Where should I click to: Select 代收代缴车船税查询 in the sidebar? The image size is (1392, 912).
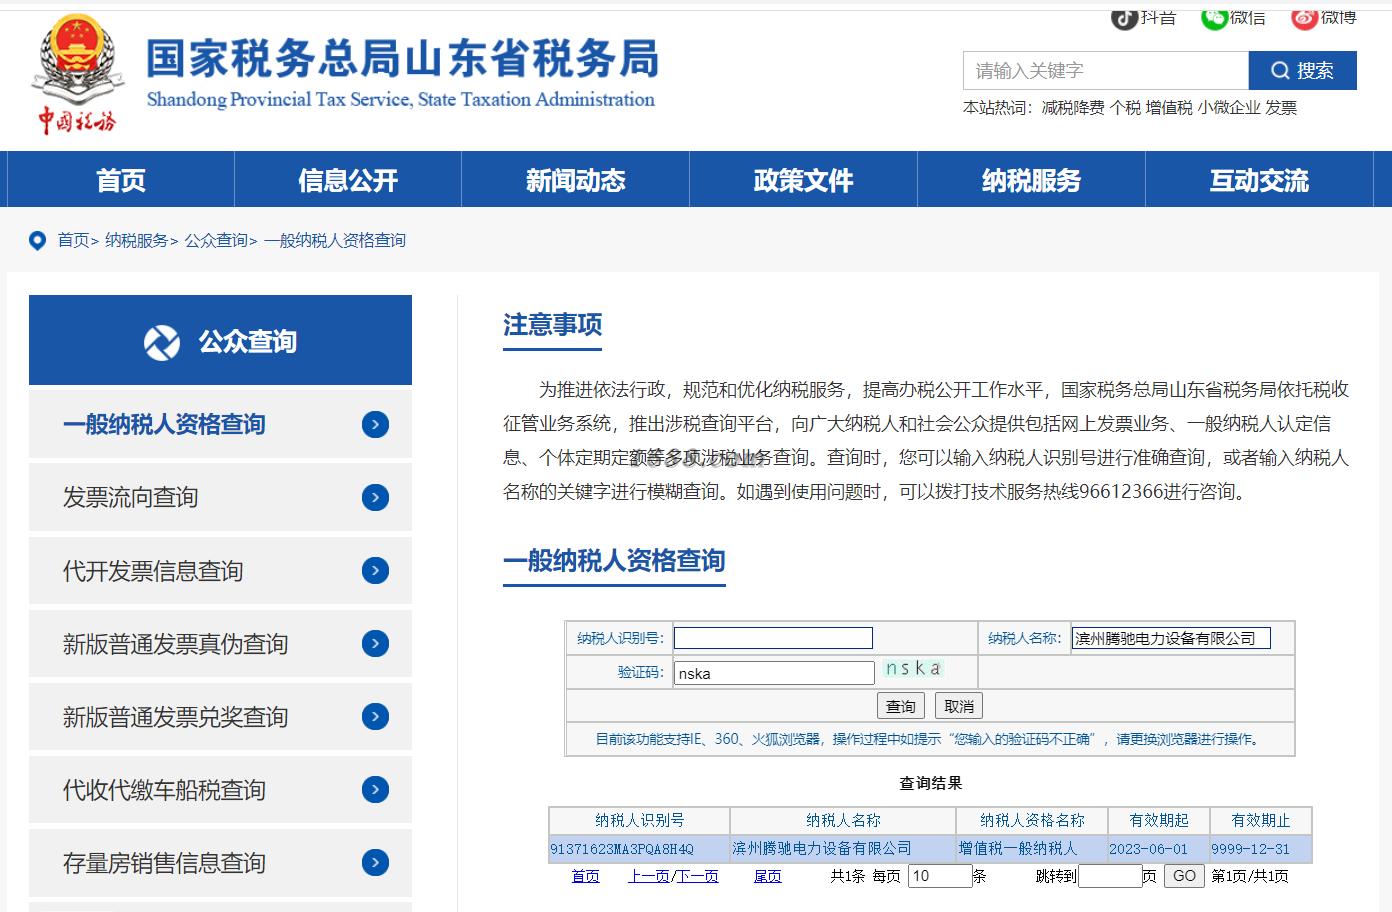point(220,789)
